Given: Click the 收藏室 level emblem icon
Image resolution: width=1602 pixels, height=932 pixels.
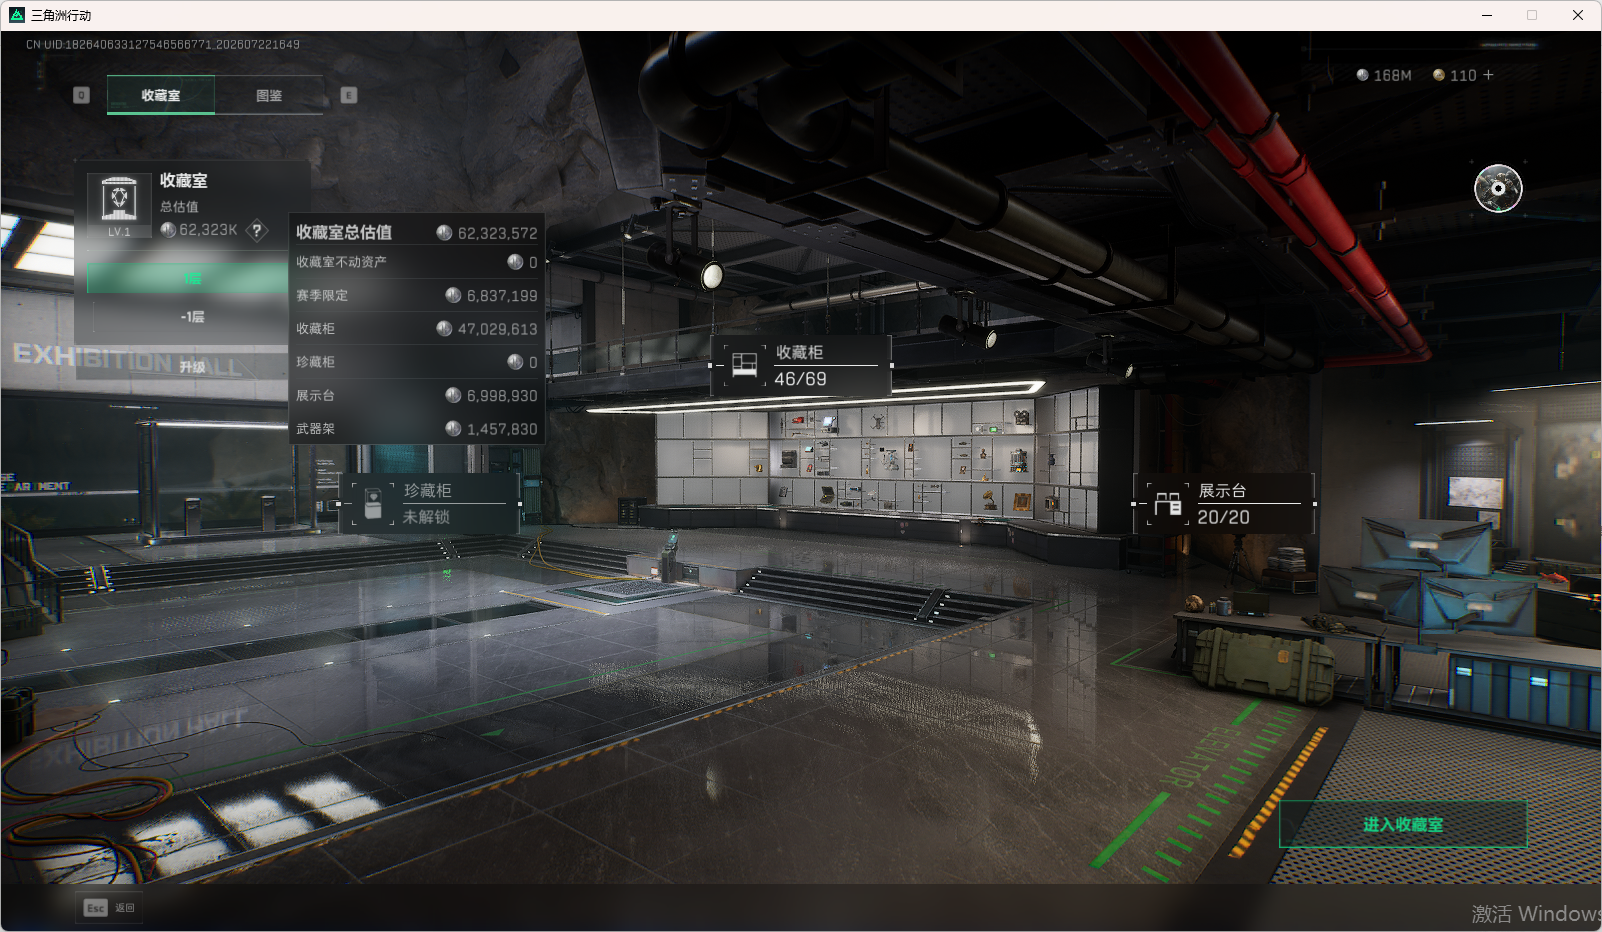Looking at the screenshot, I should tap(120, 204).
